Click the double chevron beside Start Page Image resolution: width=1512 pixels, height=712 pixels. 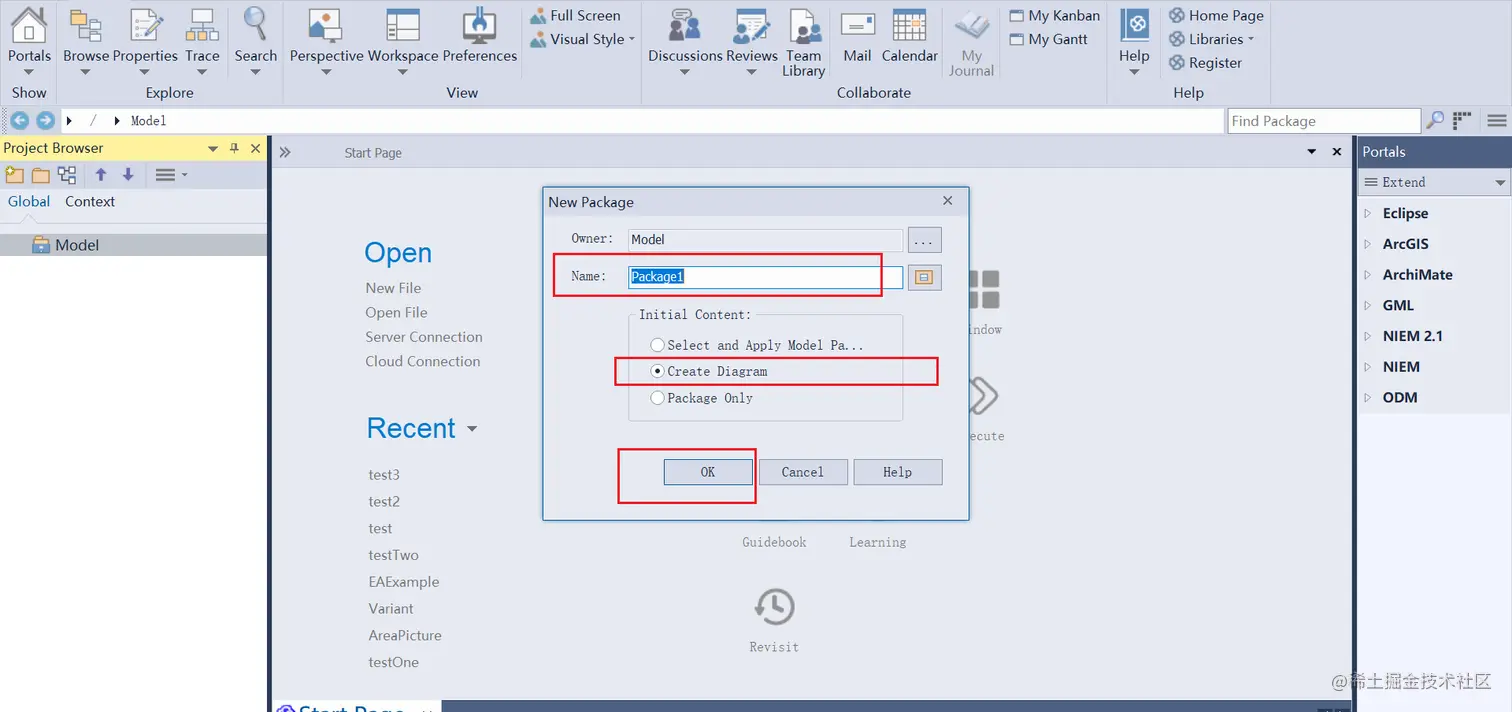click(285, 152)
